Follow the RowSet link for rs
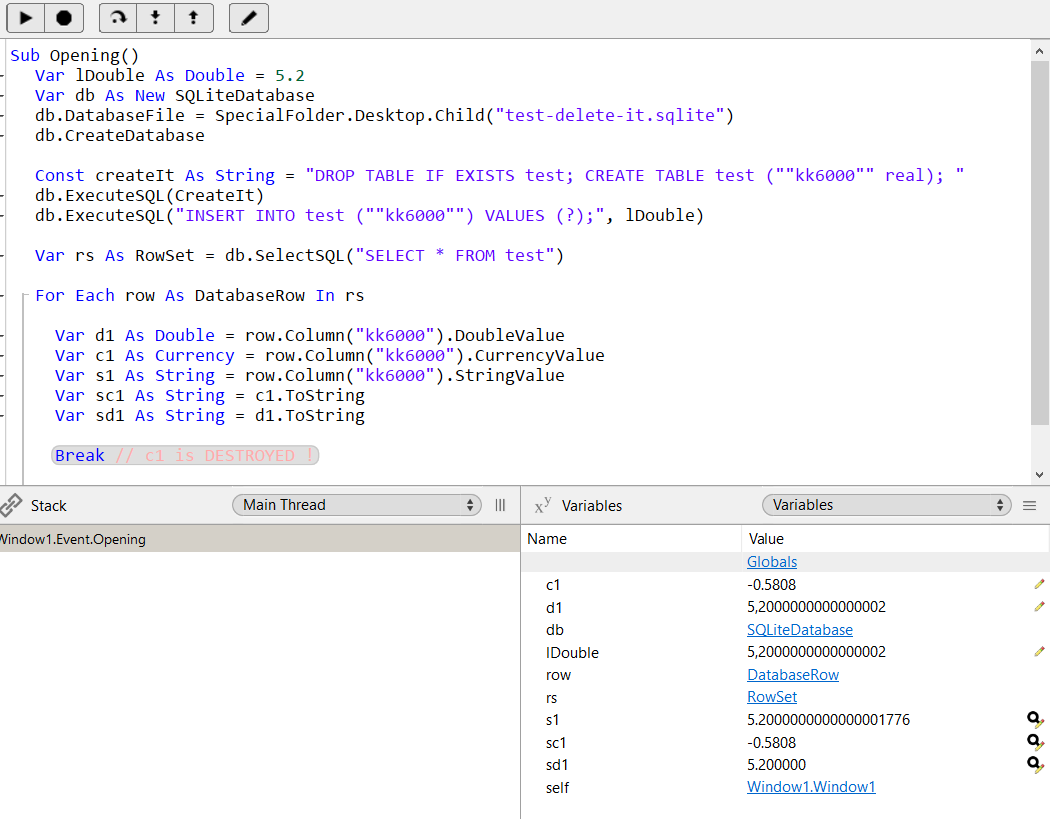 772,696
